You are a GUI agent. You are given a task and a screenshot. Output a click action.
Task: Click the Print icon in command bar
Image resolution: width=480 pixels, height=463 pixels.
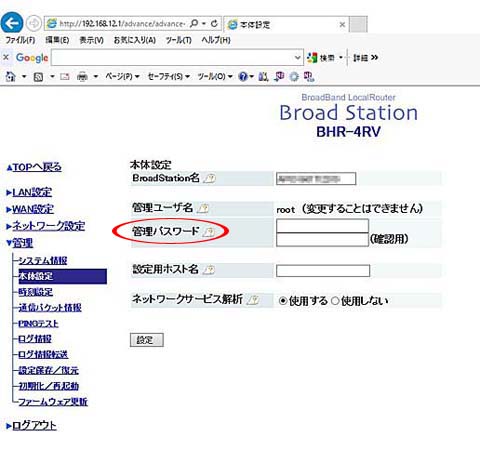coord(82,77)
